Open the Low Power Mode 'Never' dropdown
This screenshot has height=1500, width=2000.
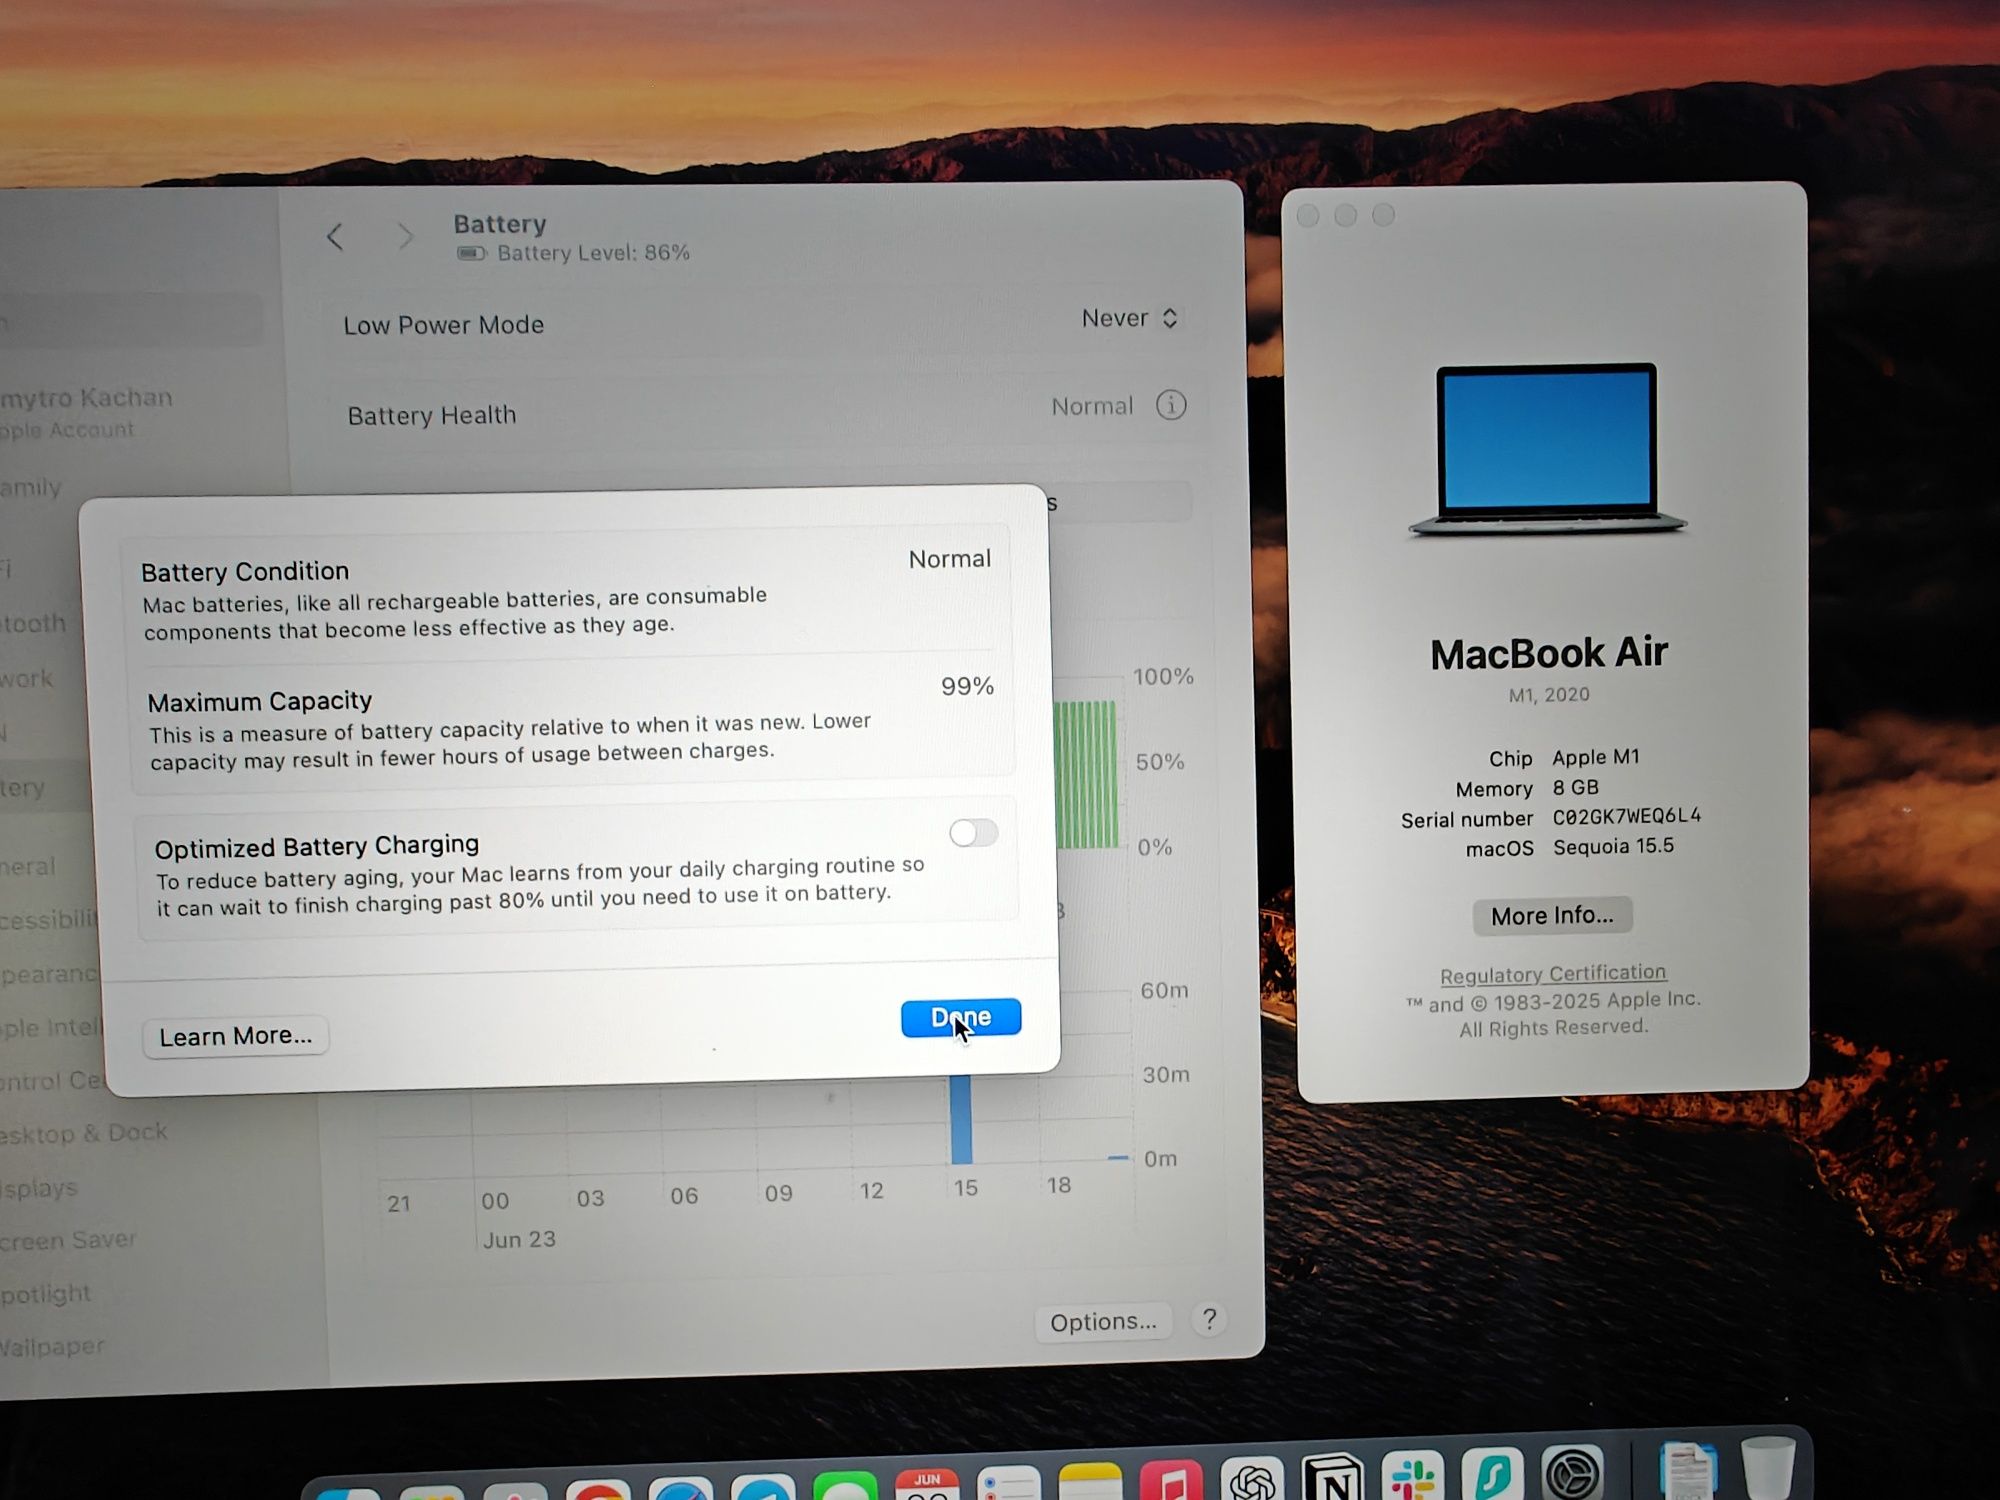point(1131,318)
